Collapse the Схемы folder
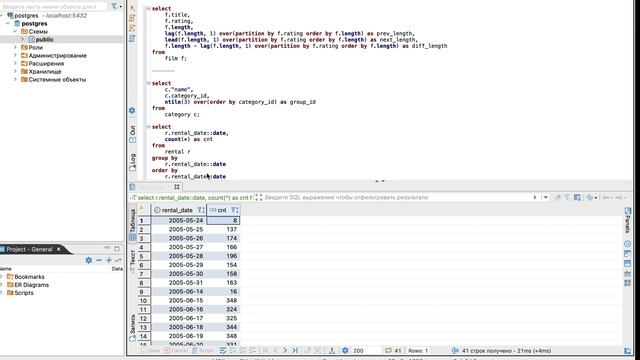 click(15, 31)
